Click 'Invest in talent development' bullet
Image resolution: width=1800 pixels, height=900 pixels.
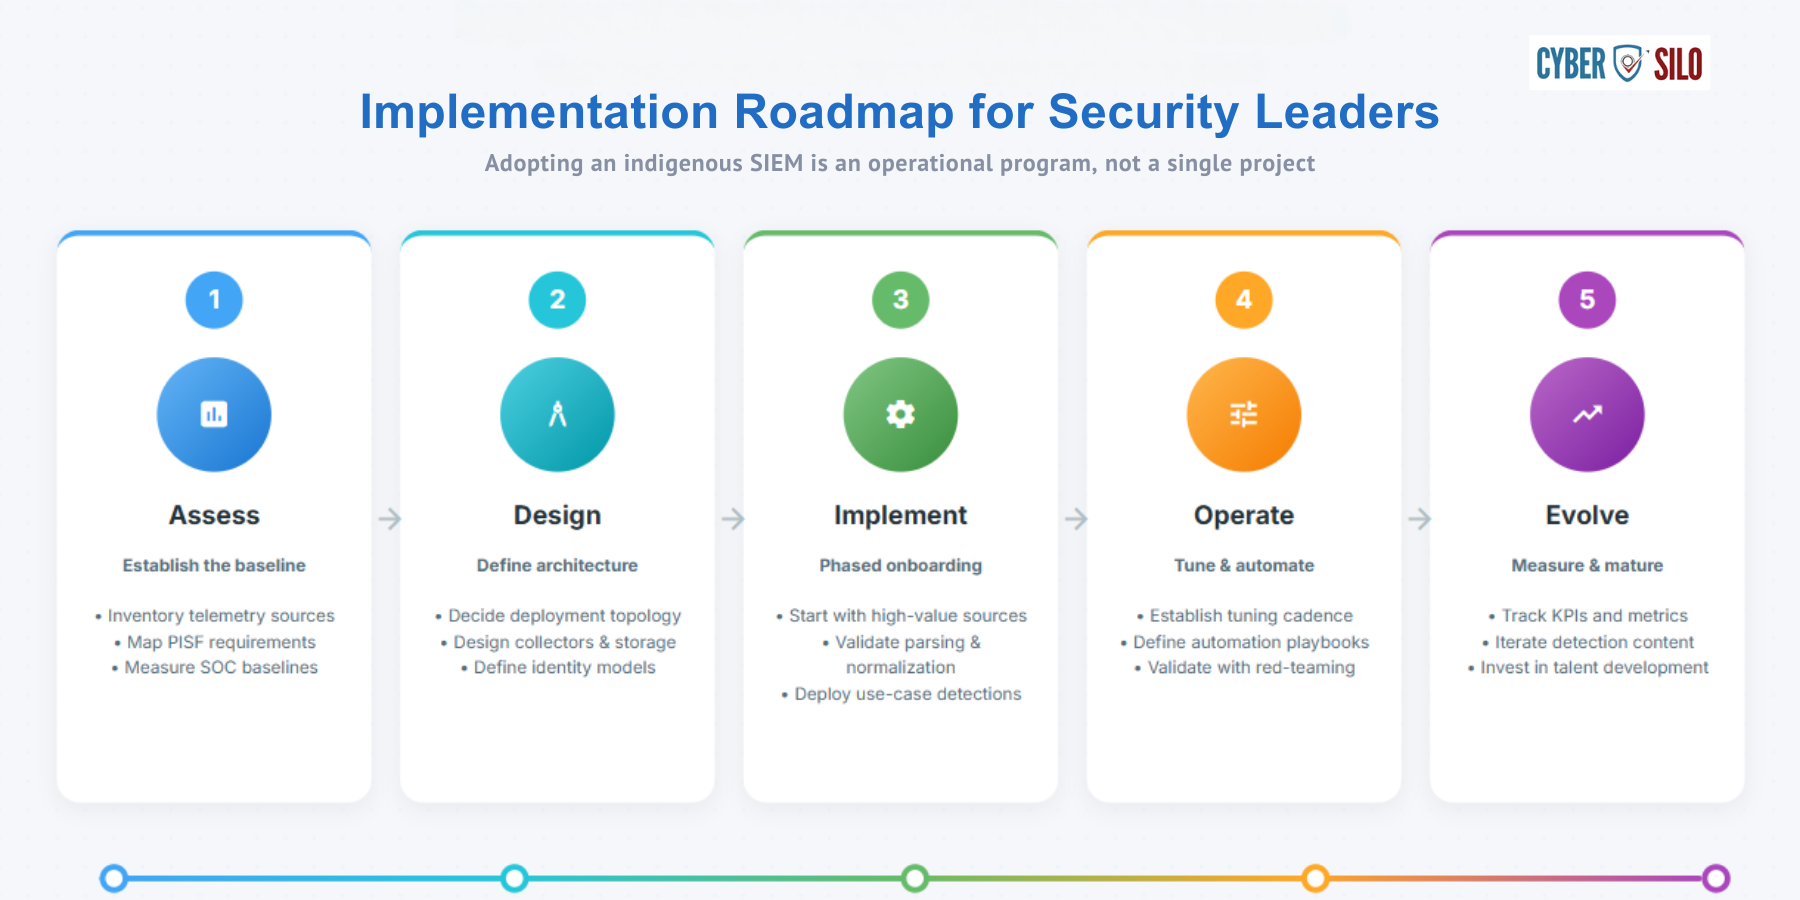coord(1587,667)
